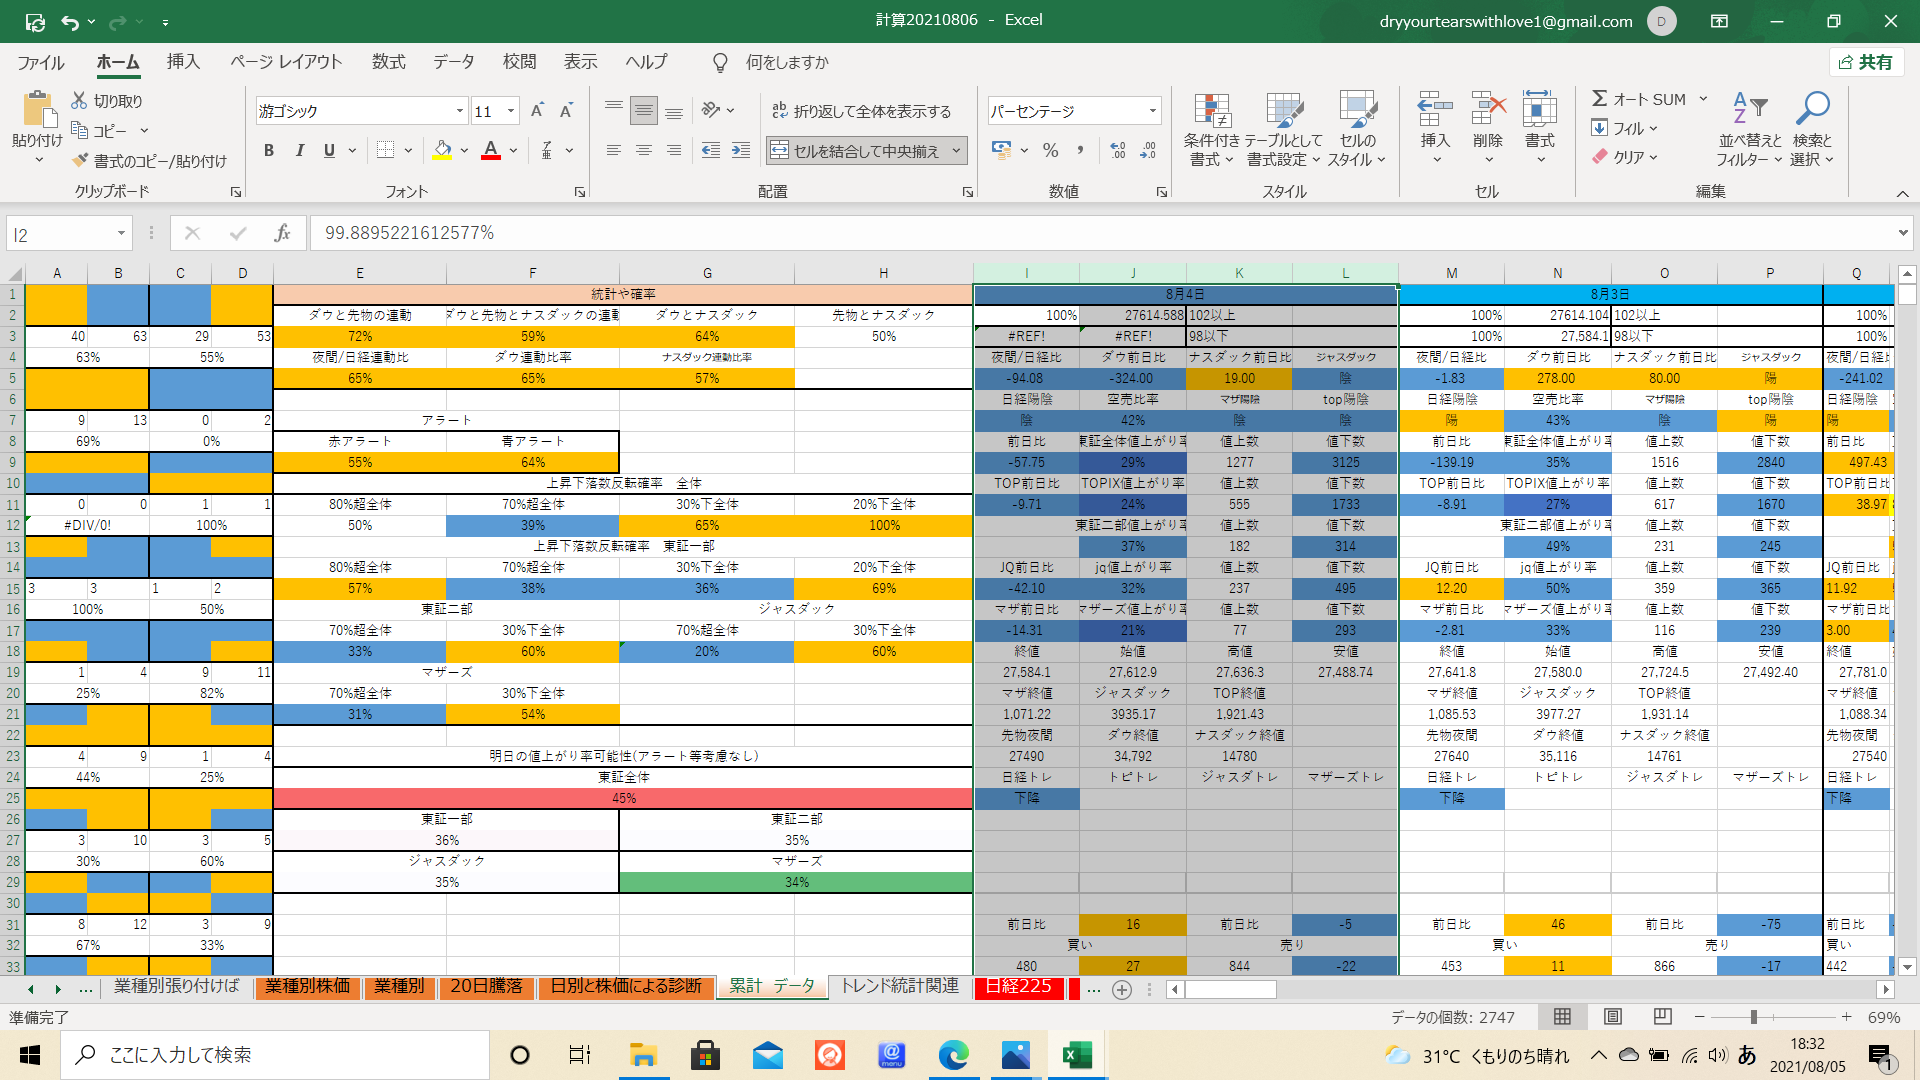This screenshot has height=1080, width=1920.
Task: Open the Name Box dropdown arrow
Action: (x=121, y=234)
